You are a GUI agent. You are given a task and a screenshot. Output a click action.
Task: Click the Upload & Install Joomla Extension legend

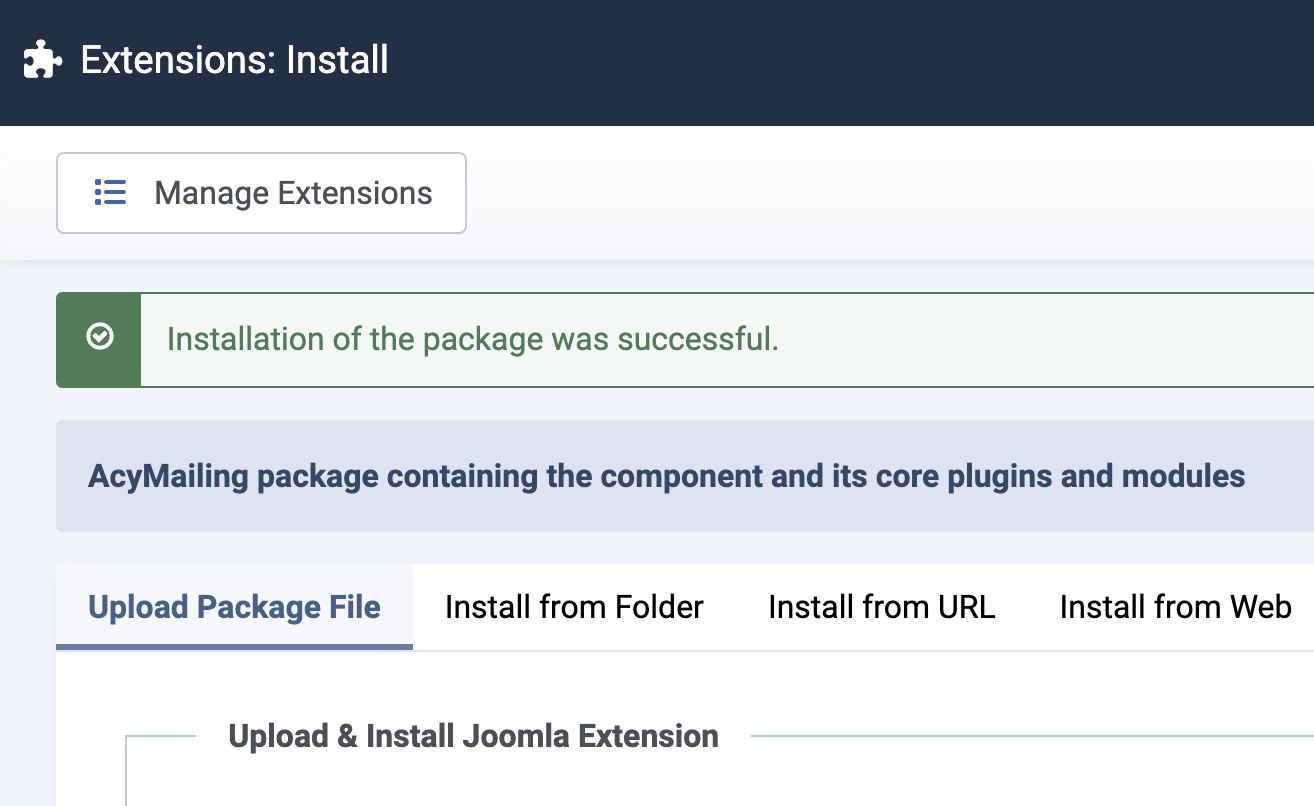[473, 737]
